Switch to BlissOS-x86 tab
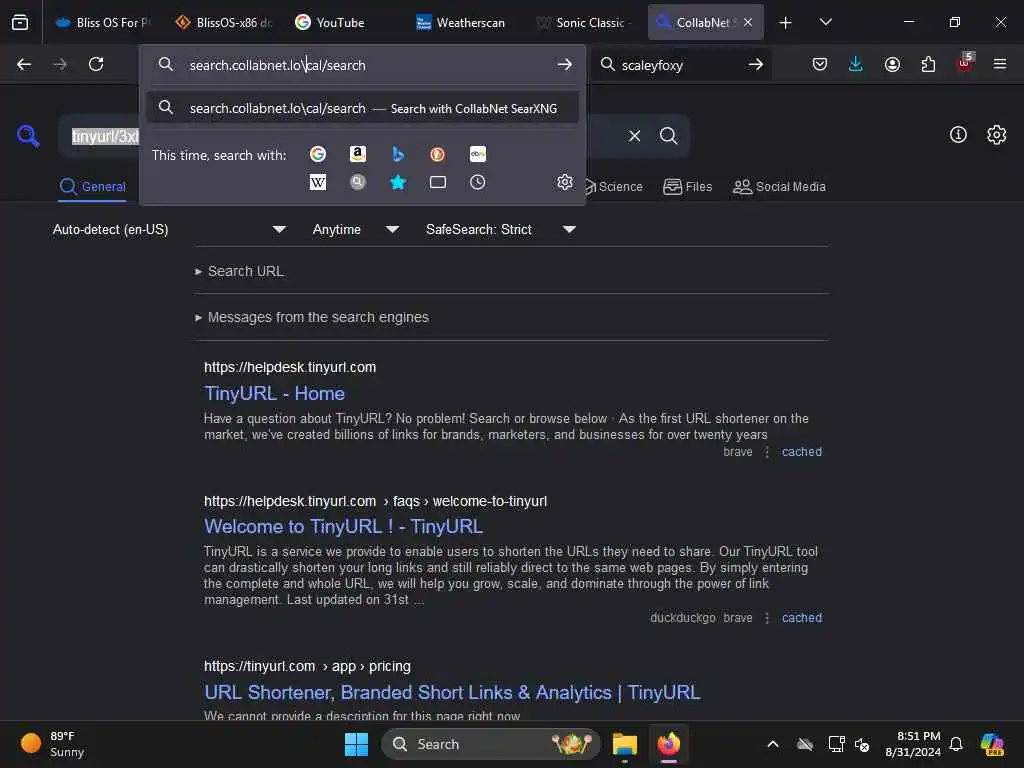The image size is (1024, 768). [223, 22]
